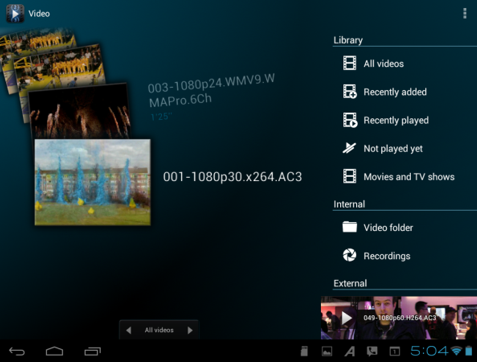Viewport: 477px width, 362px height.
Task: Tap the SD card notification icon
Action: (304, 351)
